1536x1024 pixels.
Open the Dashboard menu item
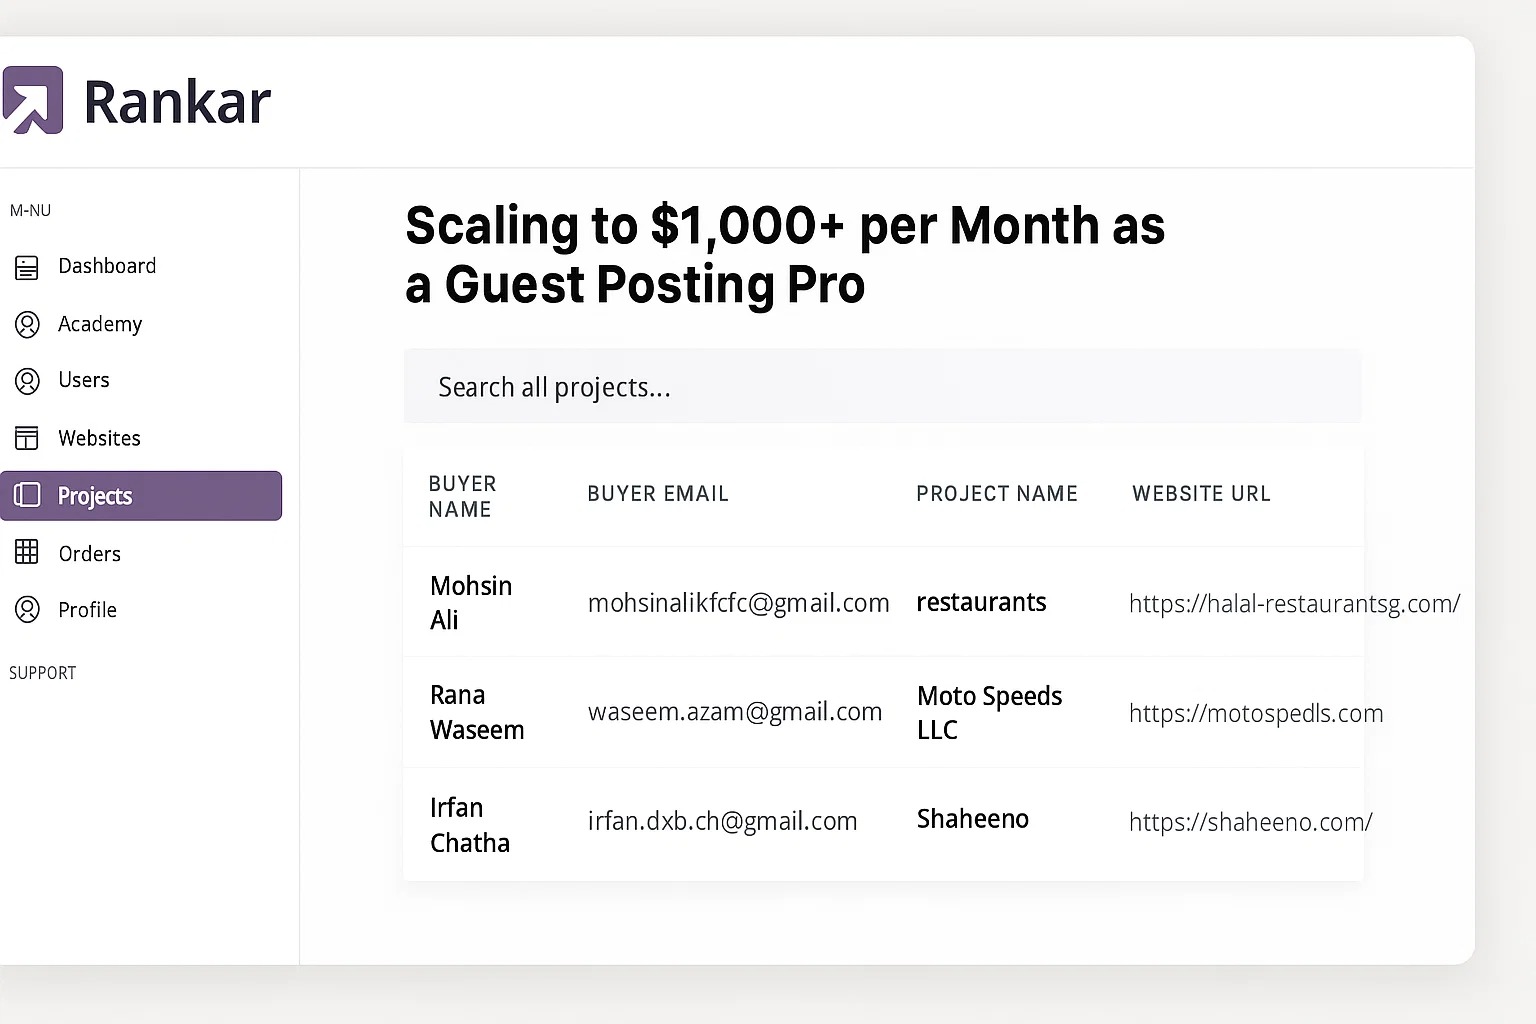coord(107,266)
